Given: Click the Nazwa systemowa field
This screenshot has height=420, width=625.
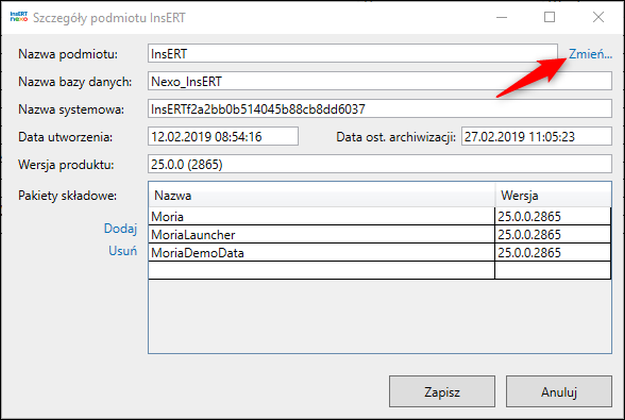Looking at the screenshot, I should (378, 109).
